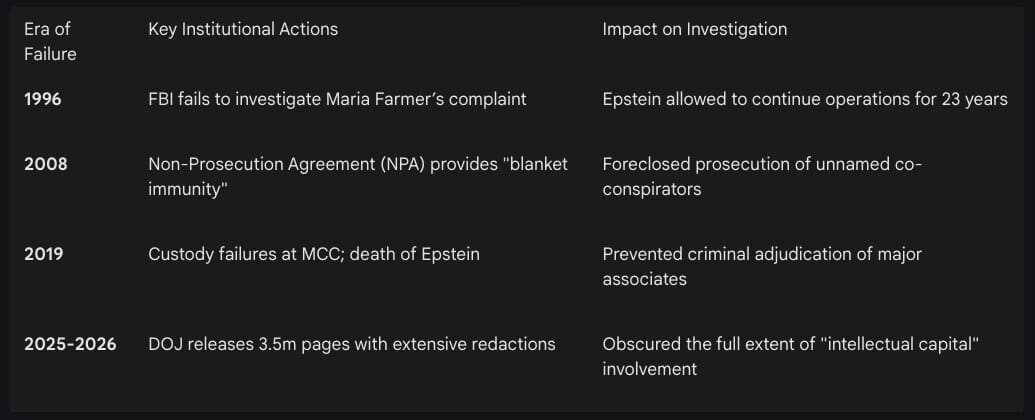1035x420 pixels.
Task: Click the word 'immunity"' in 2008 row
Action: 184,189
